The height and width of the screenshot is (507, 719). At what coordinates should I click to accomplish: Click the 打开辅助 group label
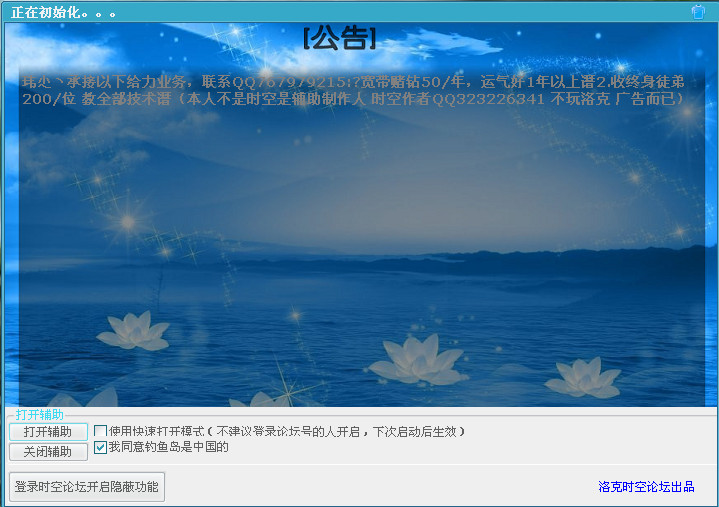click(x=39, y=414)
